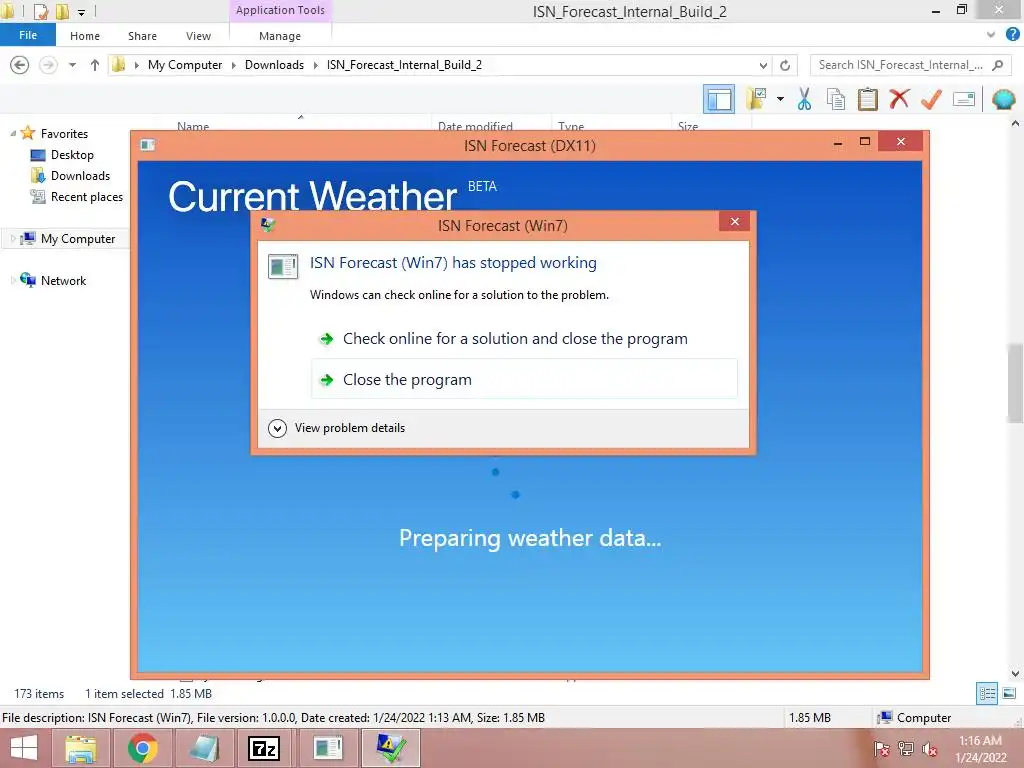Expand View problem details chevron

(x=277, y=428)
